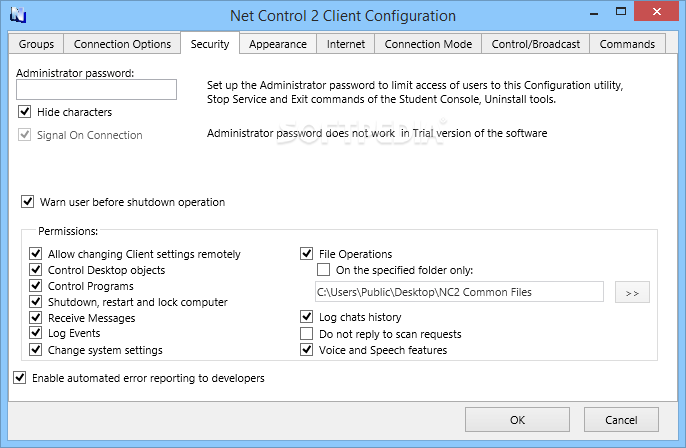The width and height of the screenshot is (686, 448).
Task: Open the Groups tab
Action: [x=36, y=44]
